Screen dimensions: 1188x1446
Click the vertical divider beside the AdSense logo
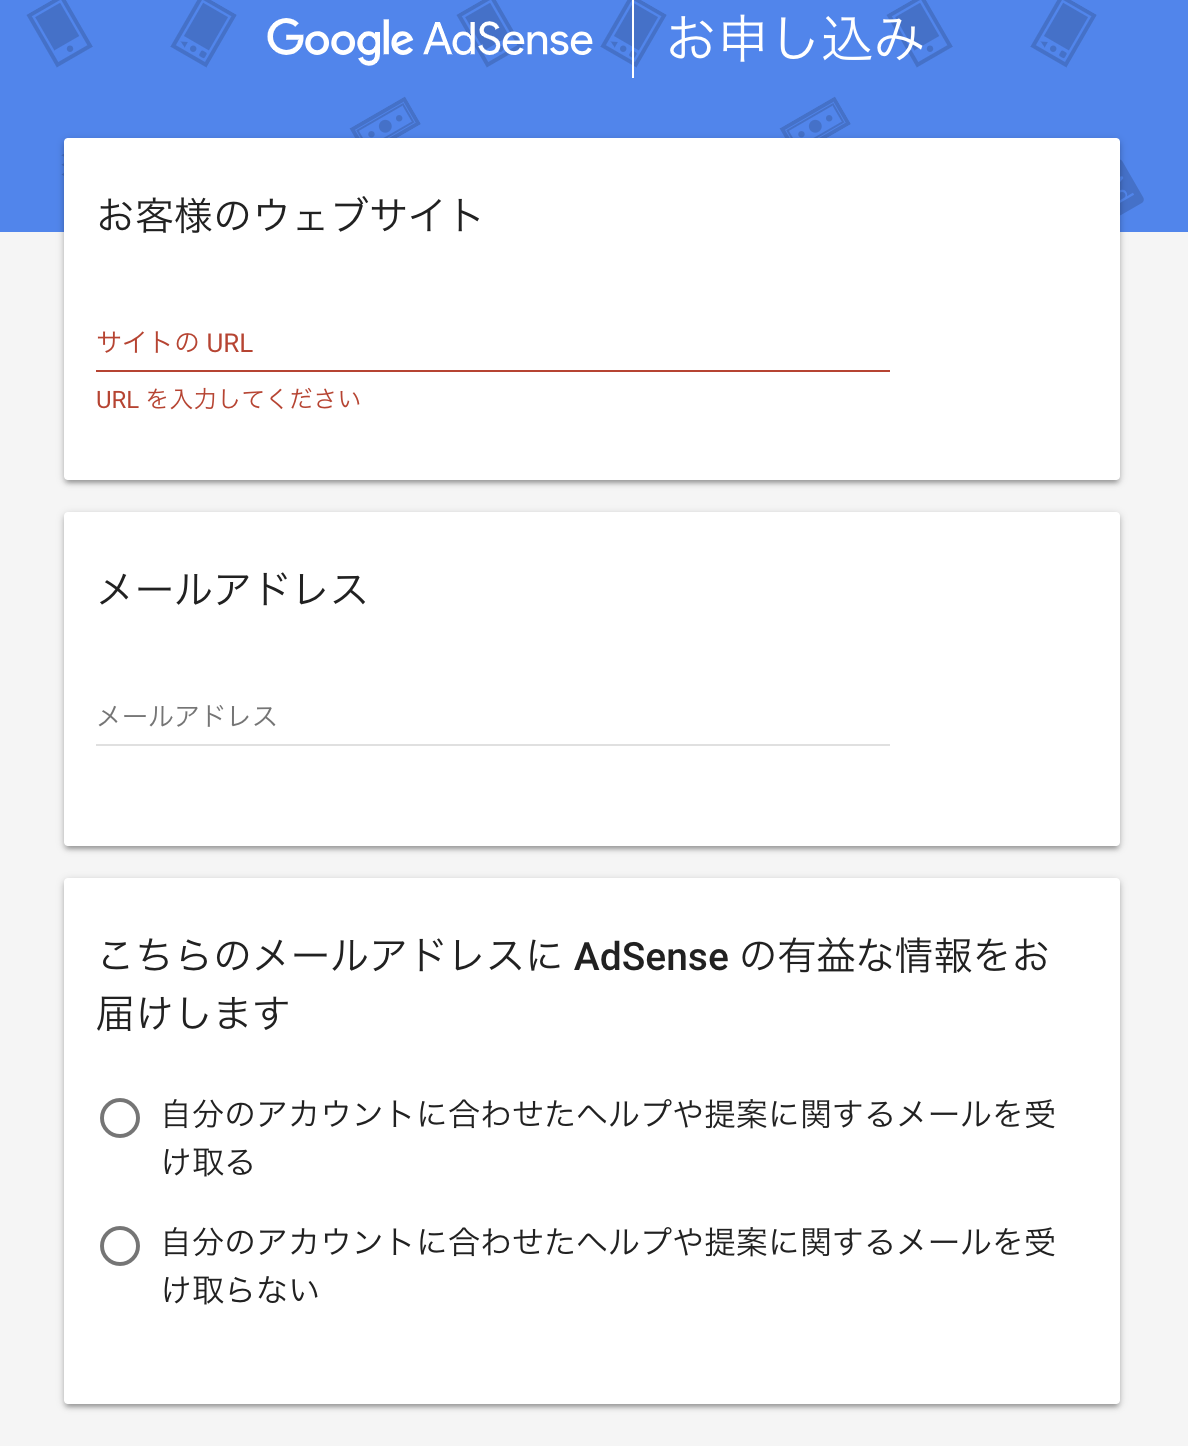pyautogui.click(x=633, y=39)
